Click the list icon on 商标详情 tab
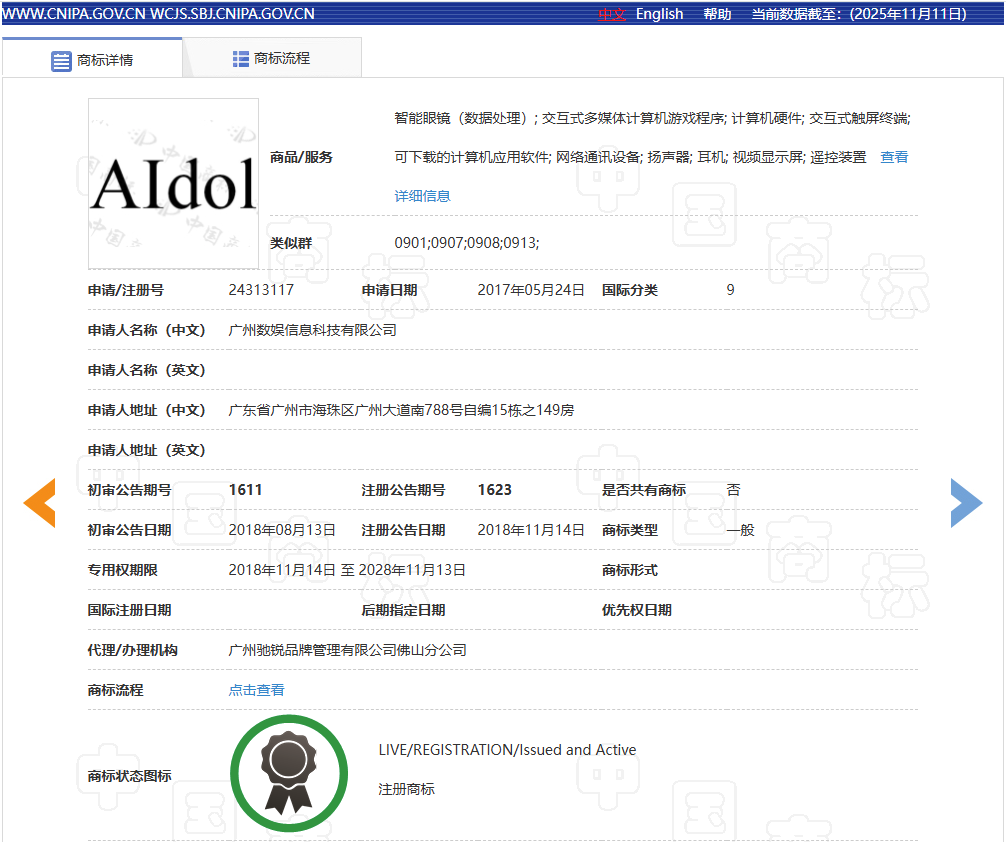This screenshot has height=842, width=1006. point(61,60)
